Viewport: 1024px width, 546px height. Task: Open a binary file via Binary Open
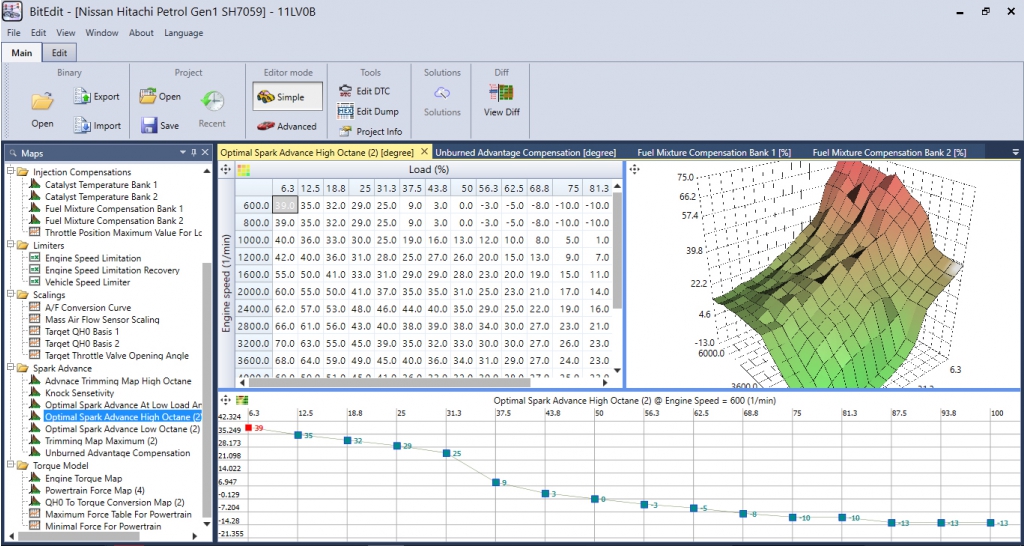click(x=42, y=108)
